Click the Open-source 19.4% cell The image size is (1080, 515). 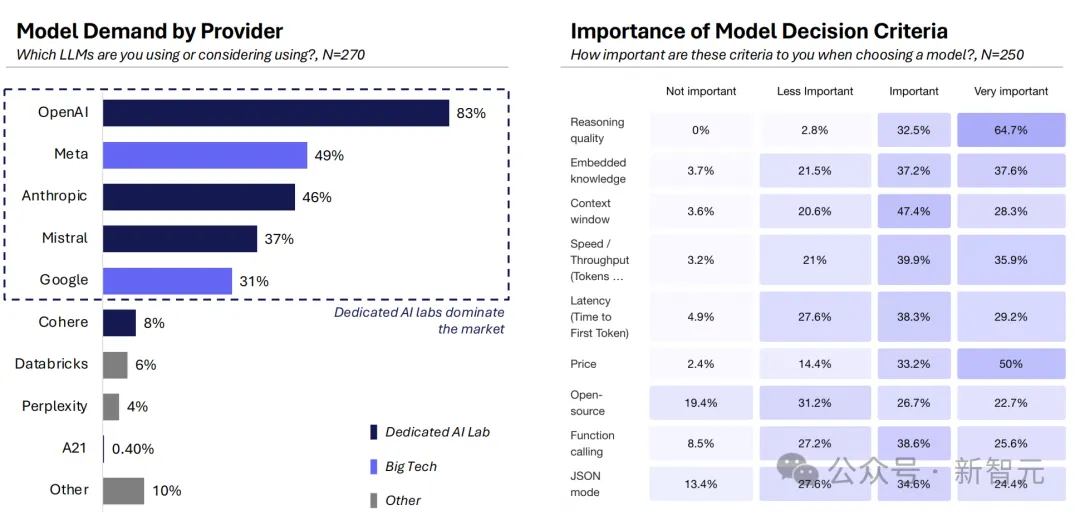(700, 403)
